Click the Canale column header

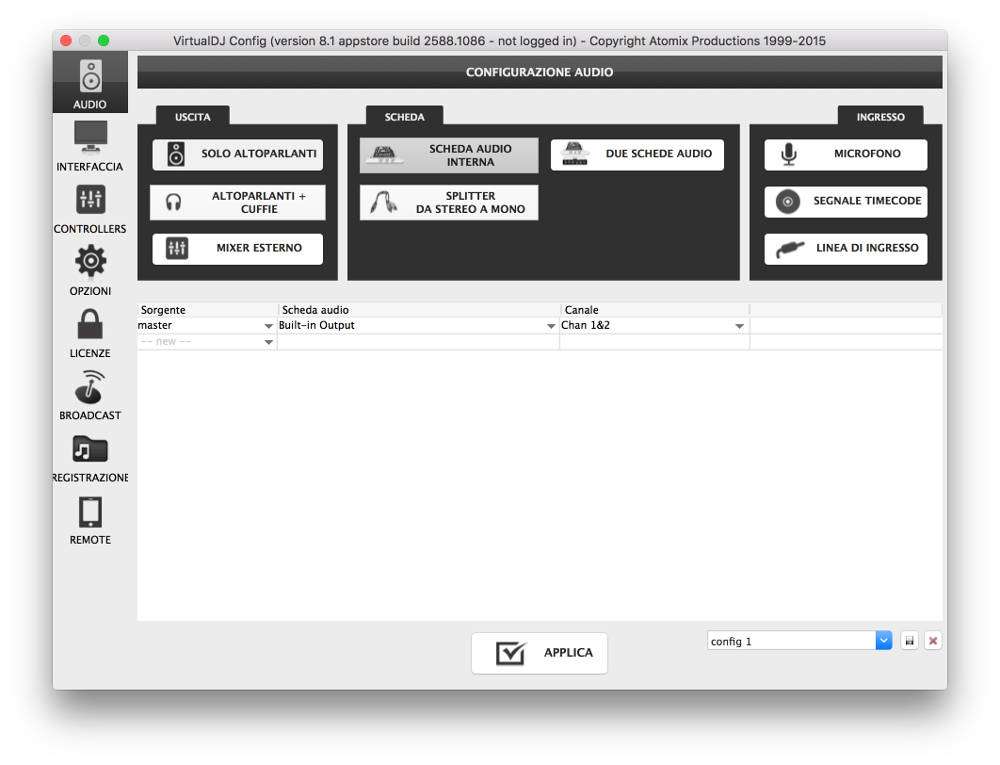click(655, 310)
